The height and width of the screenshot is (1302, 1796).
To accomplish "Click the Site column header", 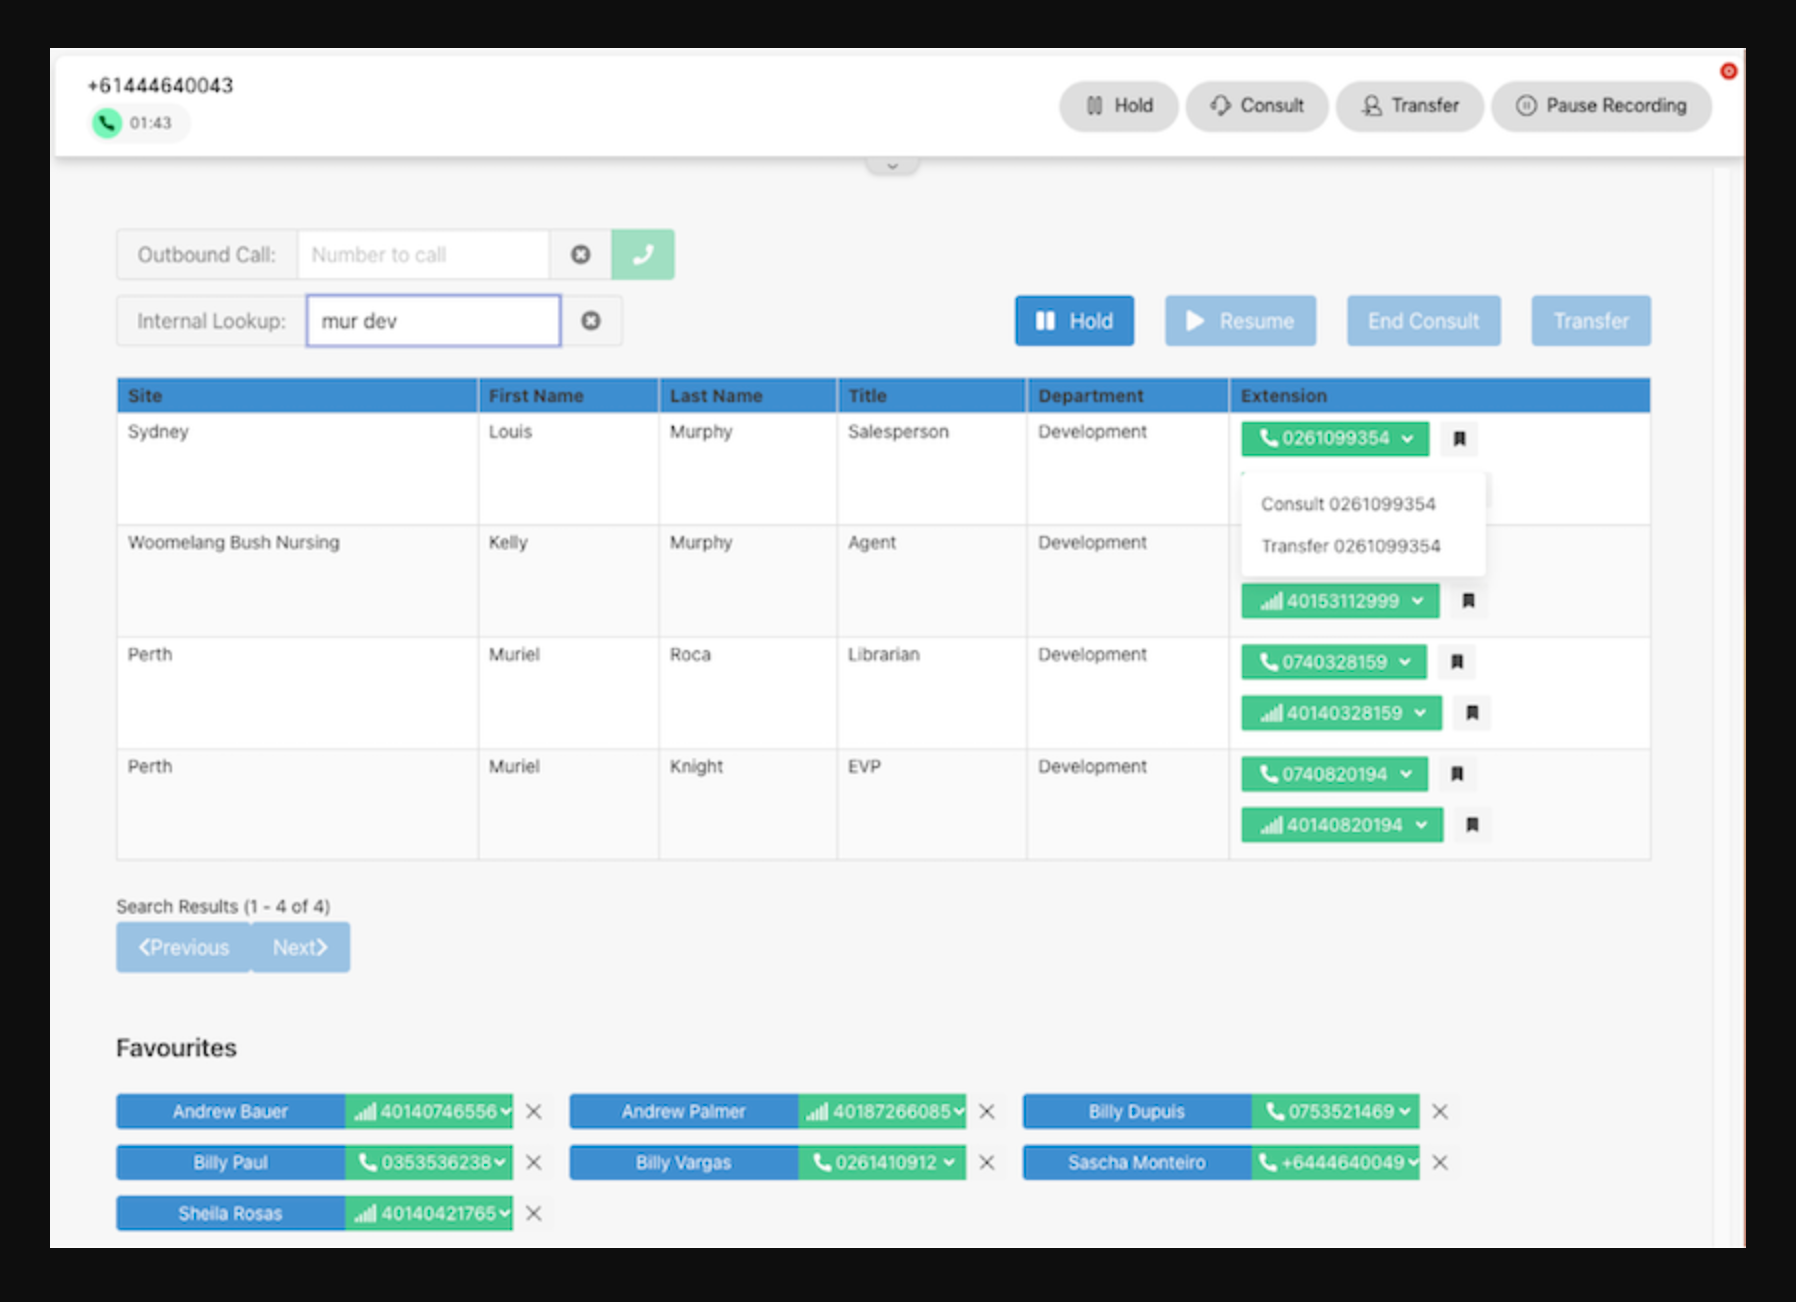I will point(297,396).
